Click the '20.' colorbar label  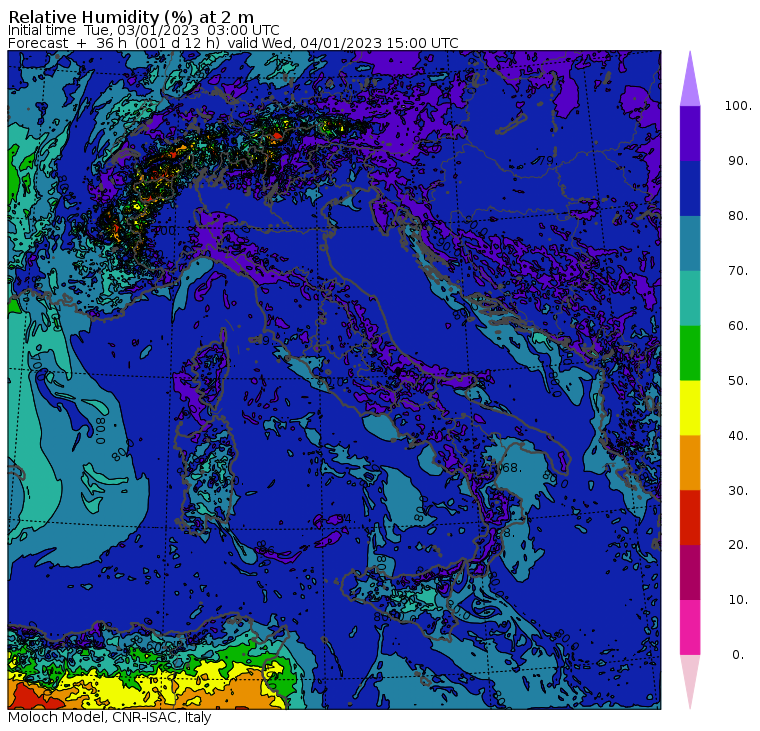coord(738,545)
